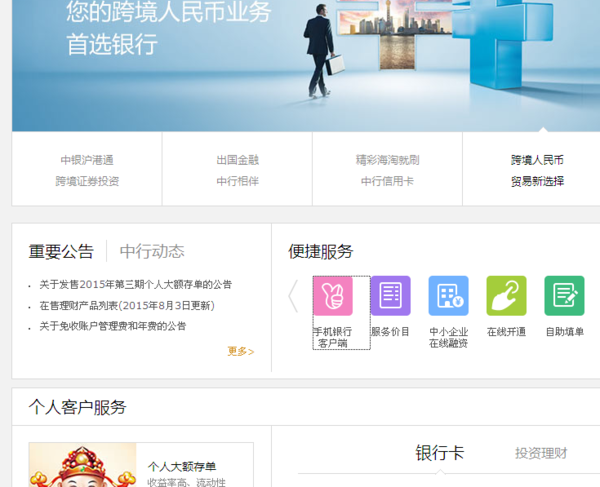This screenshot has width=600, height=487.
Task: Open the 个人大额存单 promo thumbnail
Action: click(x=83, y=465)
